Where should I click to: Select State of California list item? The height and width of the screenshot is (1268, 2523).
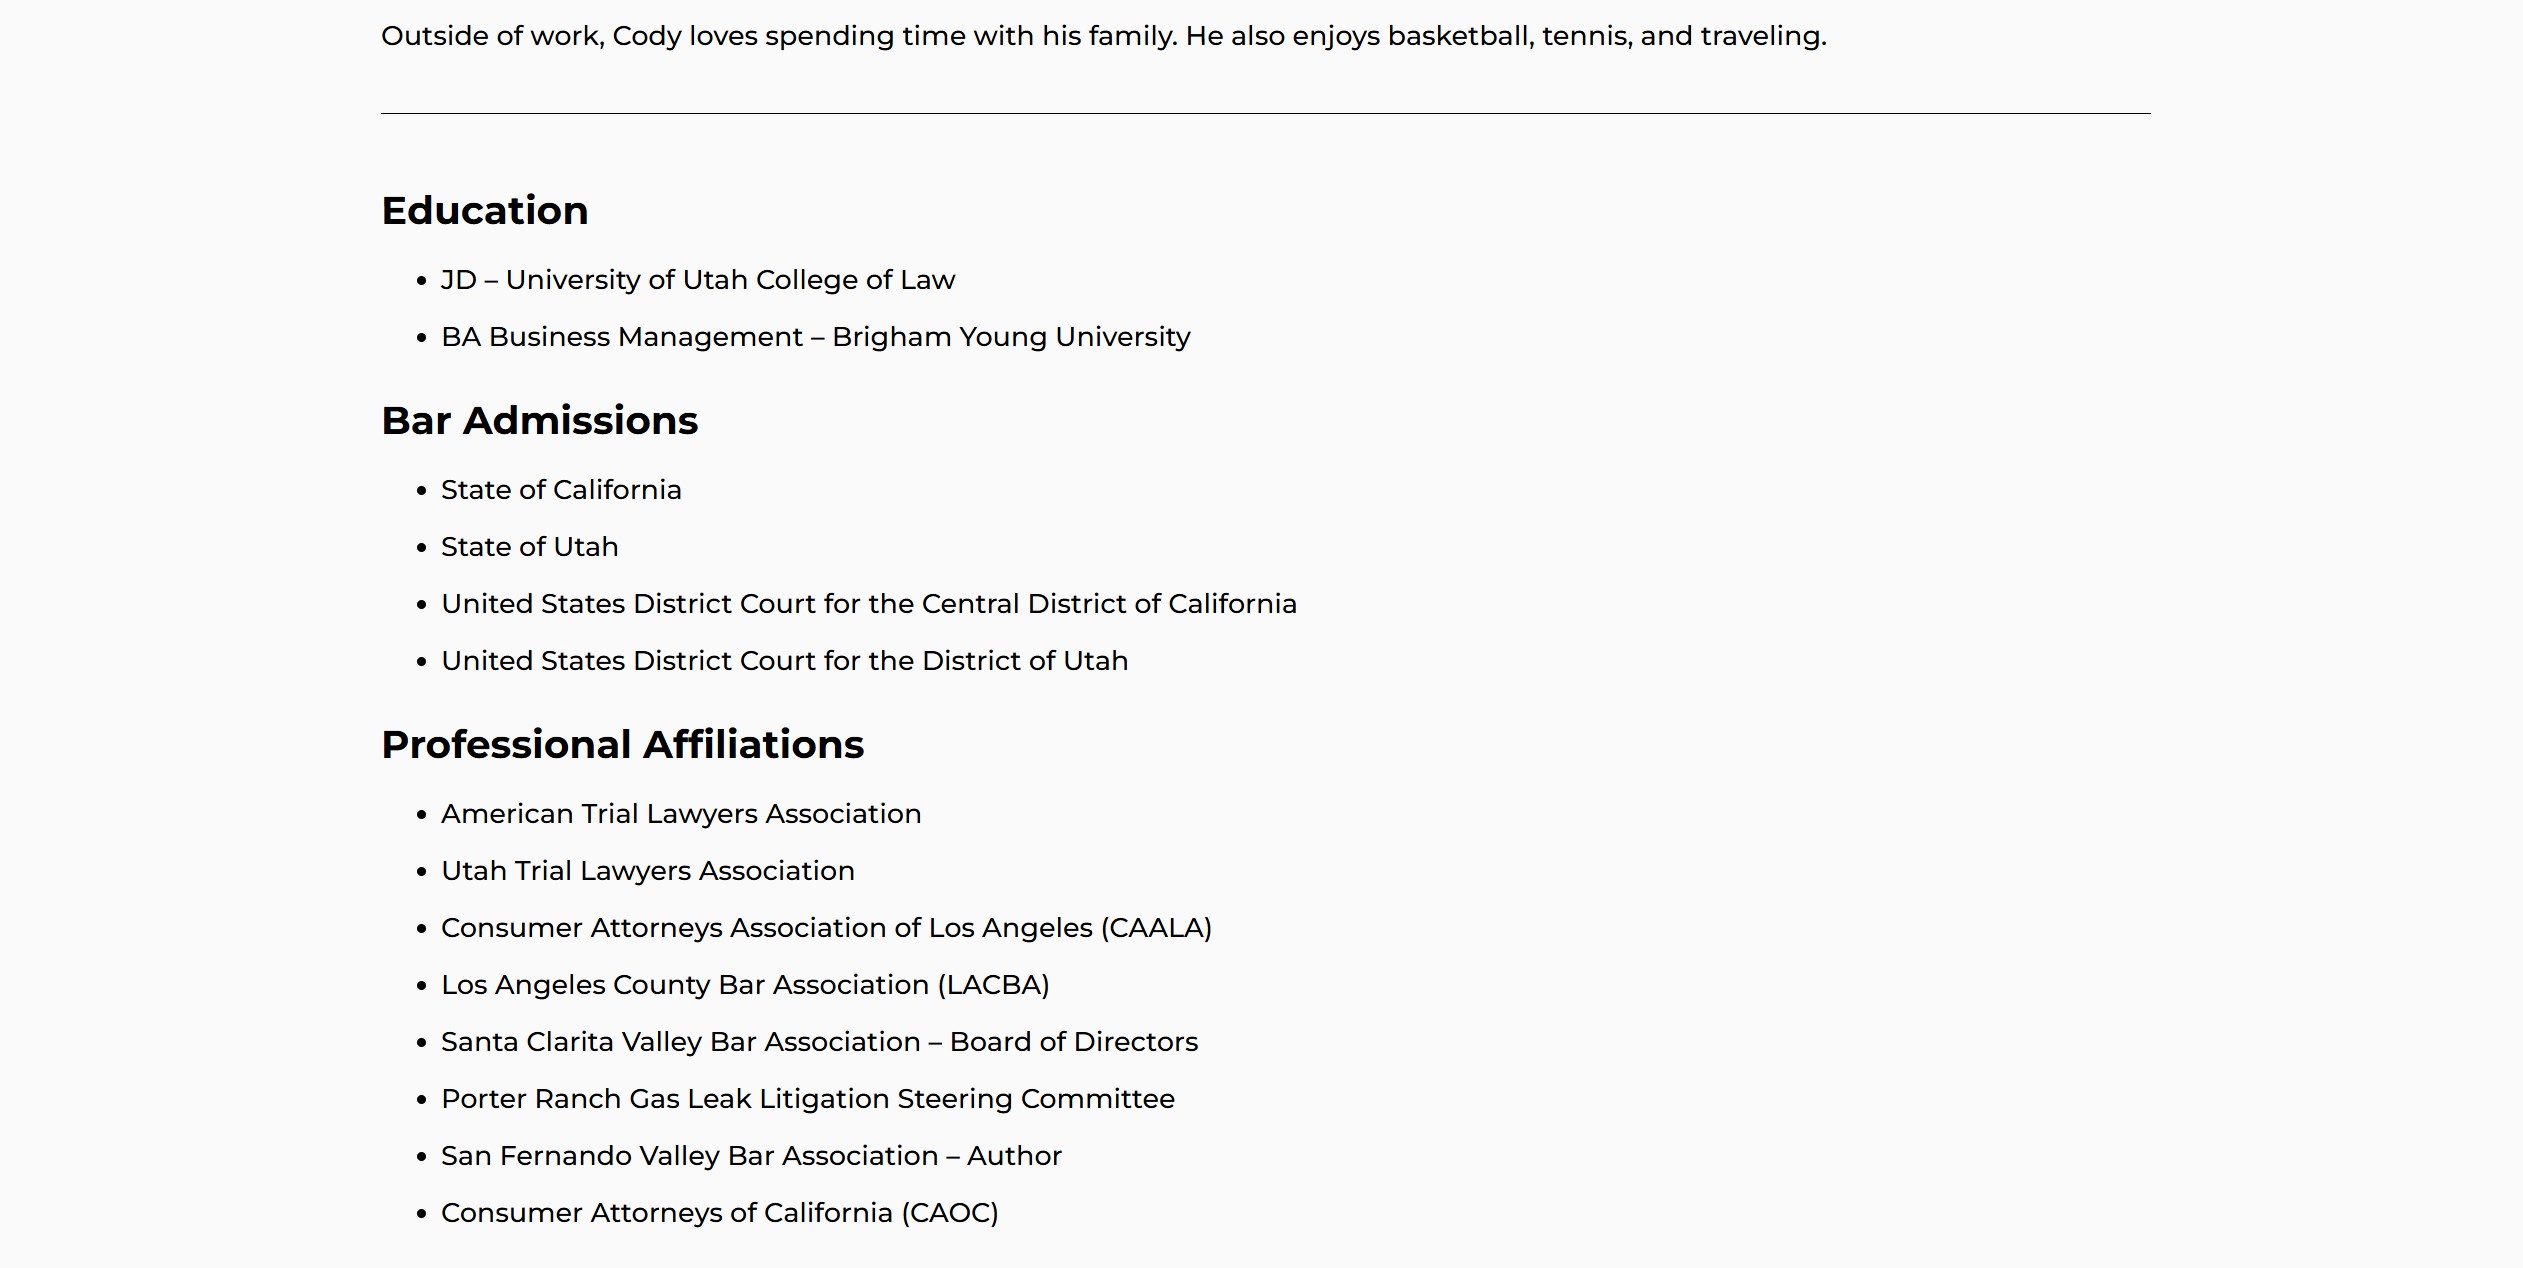pos(561,490)
